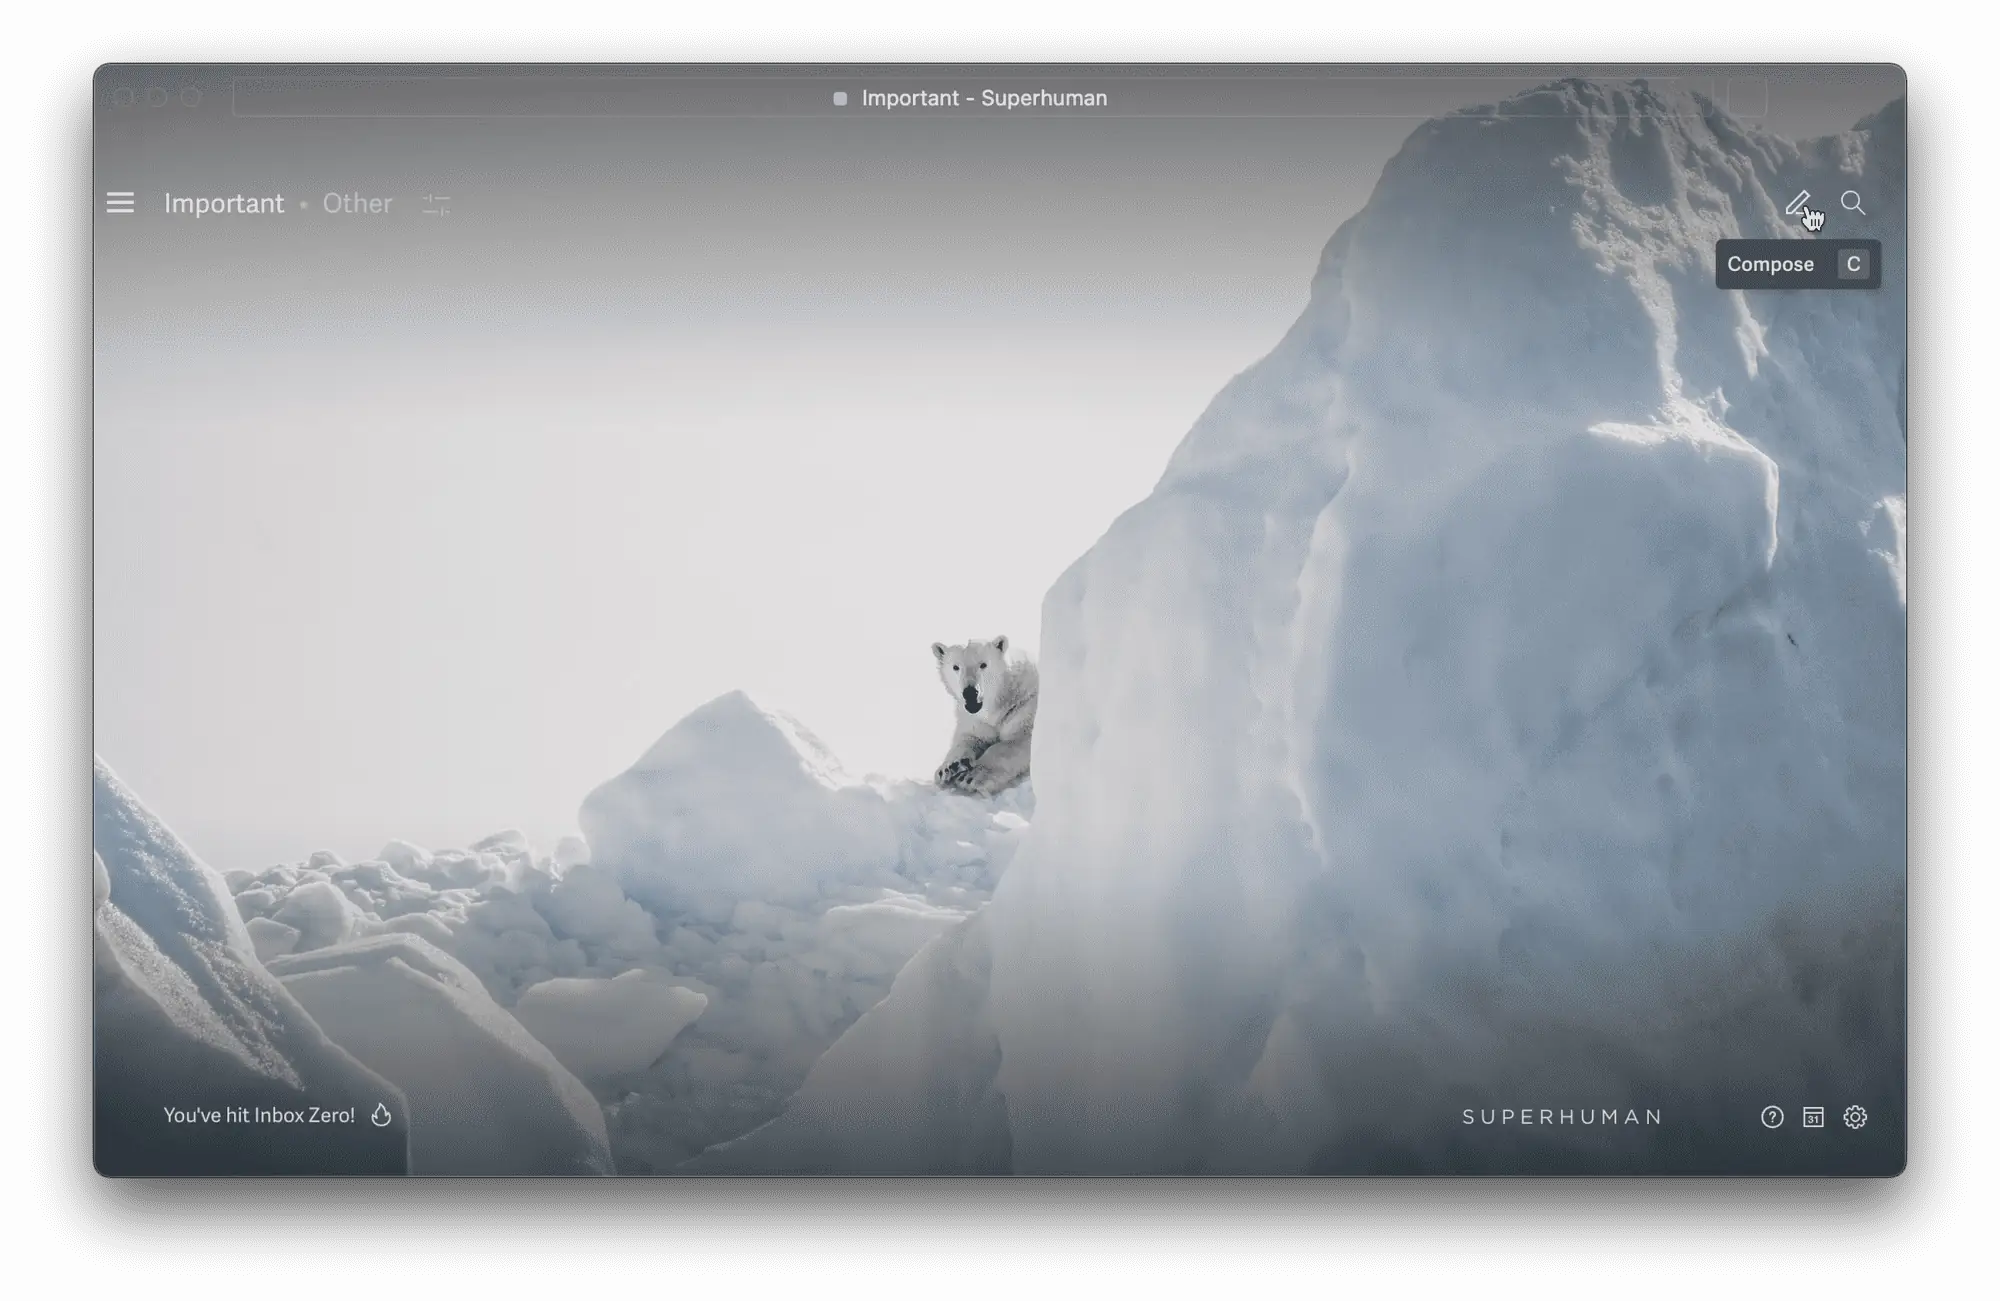The image size is (2000, 1301).
Task: Click the Help icon at bottom right
Action: pyautogui.click(x=1771, y=1116)
